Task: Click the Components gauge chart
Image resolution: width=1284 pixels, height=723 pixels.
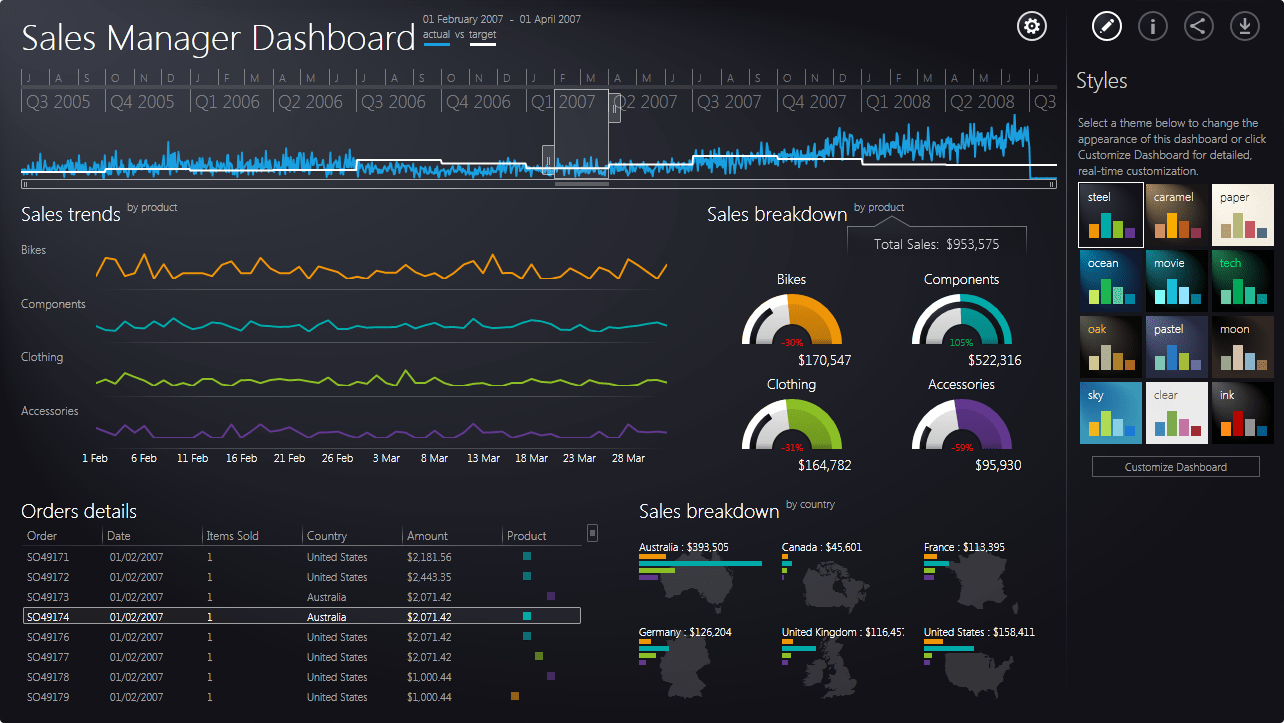Action: tap(962, 320)
